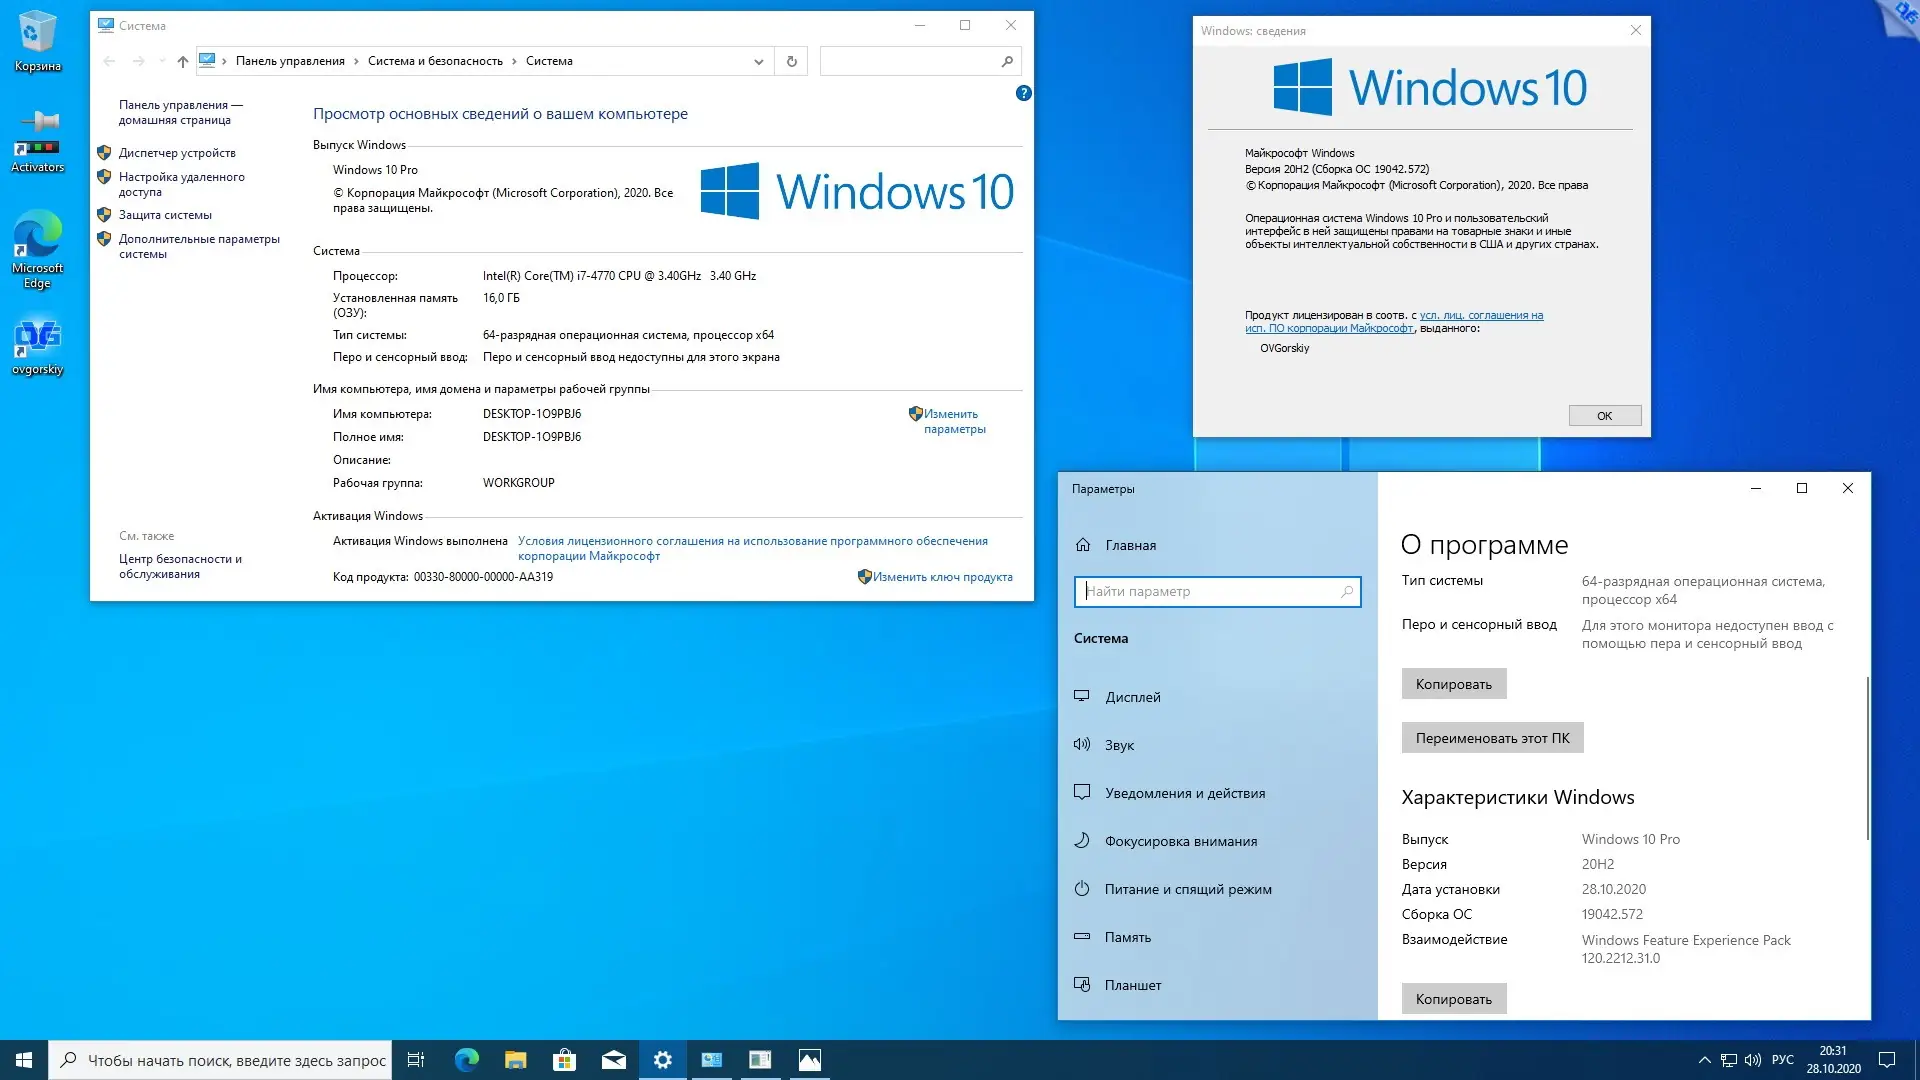Expand the address bar history dropdown
The height and width of the screenshot is (1080, 1920).
(x=758, y=61)
